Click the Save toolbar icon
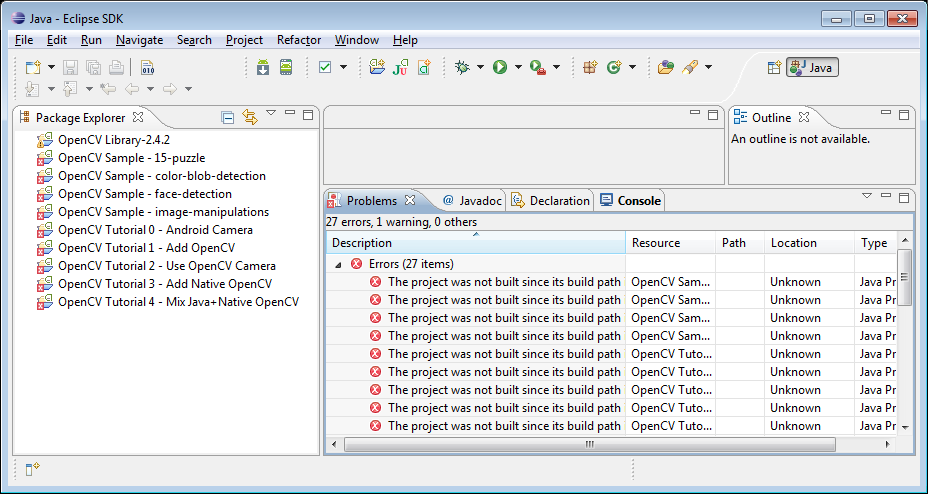Image resolution: width=928 pixels, height=494 pixels. pos(70,67)
